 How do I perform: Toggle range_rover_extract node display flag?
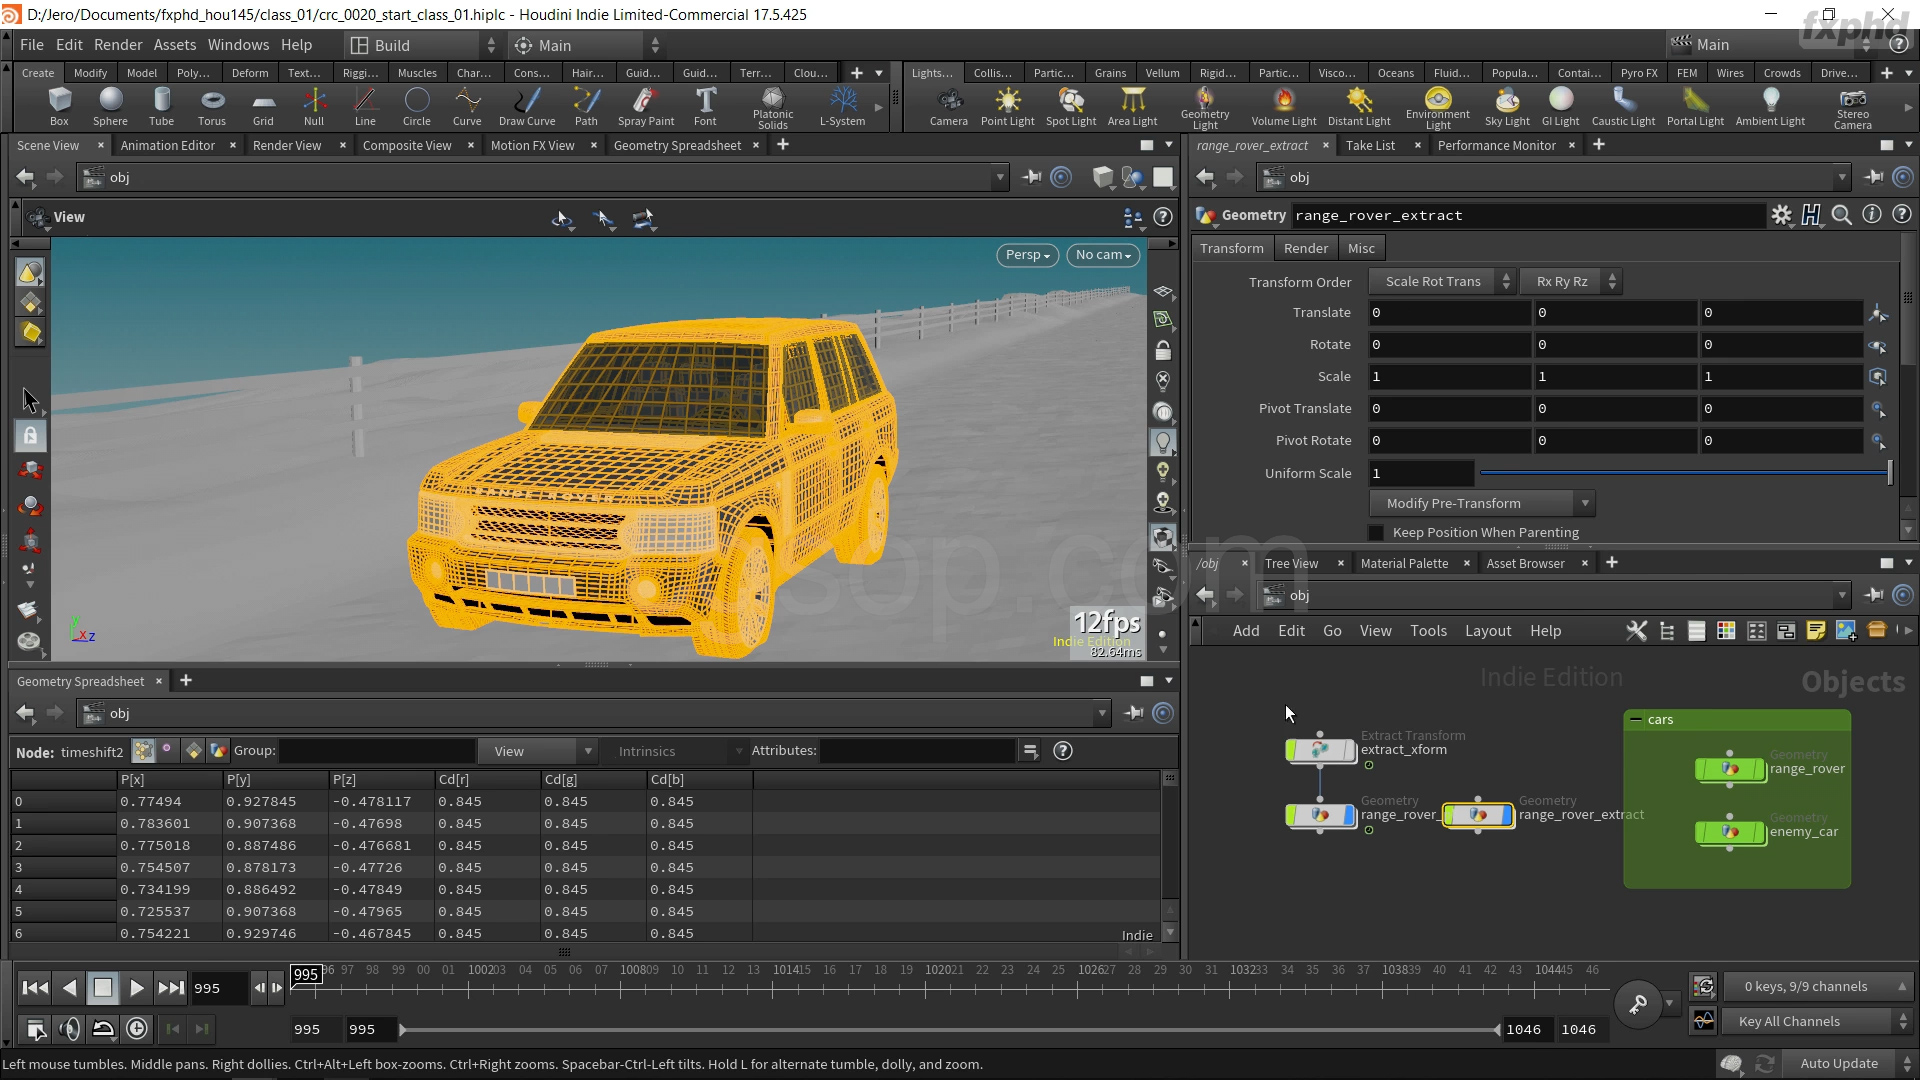(x=1506, y=815)
